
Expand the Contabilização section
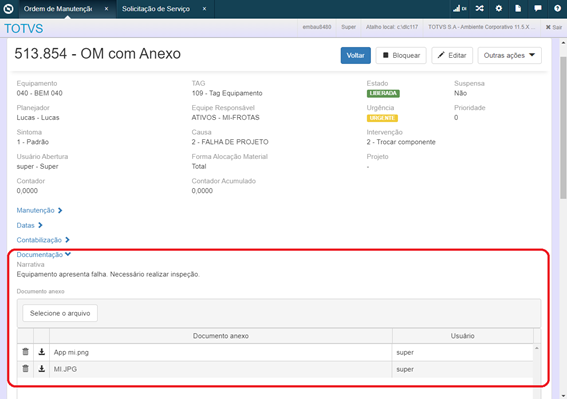coord(43,240)
